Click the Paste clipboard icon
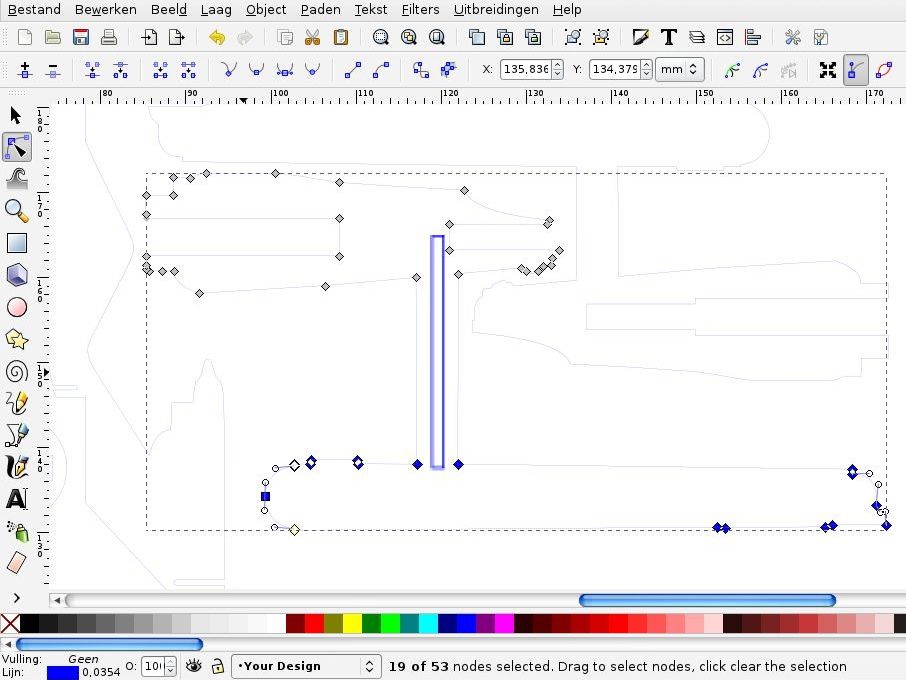The height and width of the screenshot is (680, 906). 341,38
